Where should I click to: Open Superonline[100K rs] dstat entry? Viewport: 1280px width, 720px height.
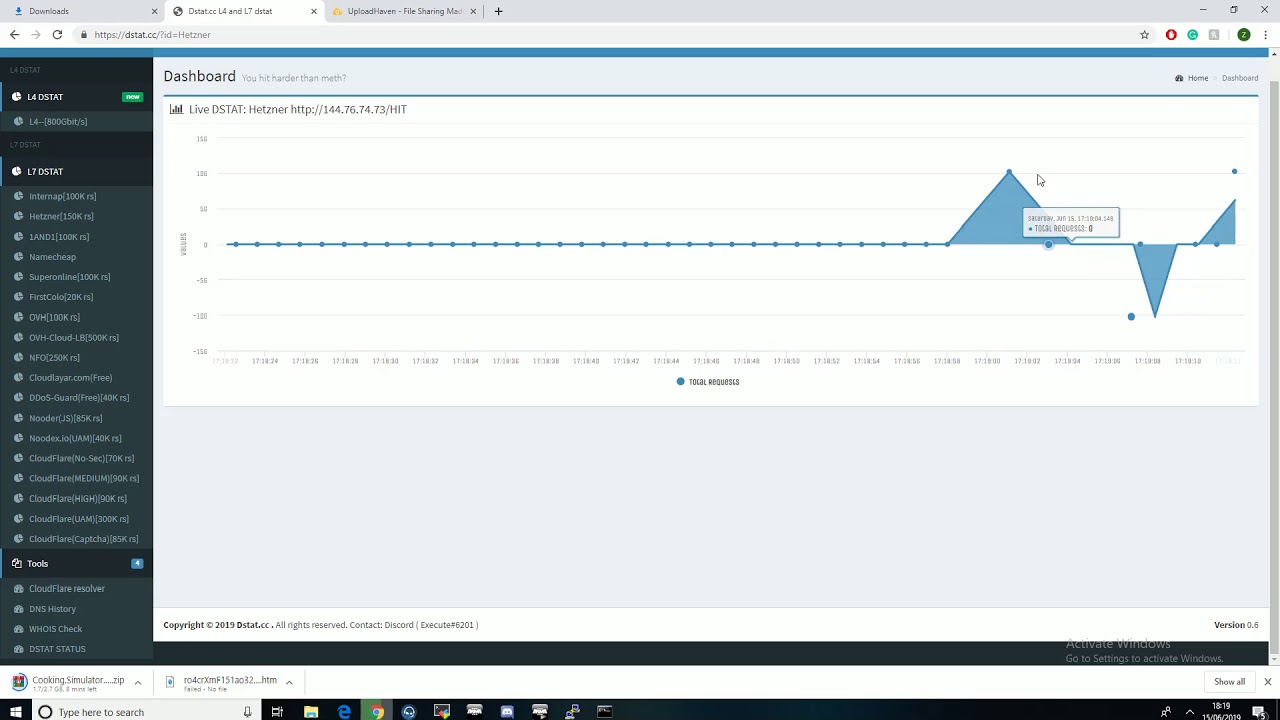click(x=69, y=277)
